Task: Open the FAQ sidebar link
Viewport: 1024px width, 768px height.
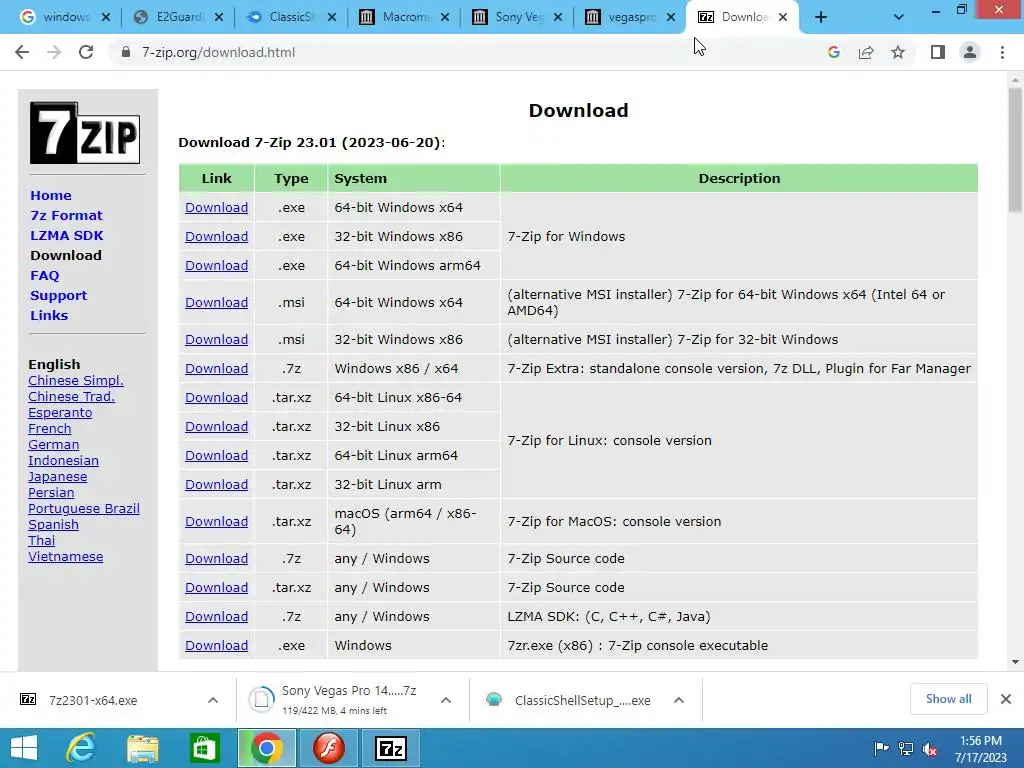Action: coord(44,276)
